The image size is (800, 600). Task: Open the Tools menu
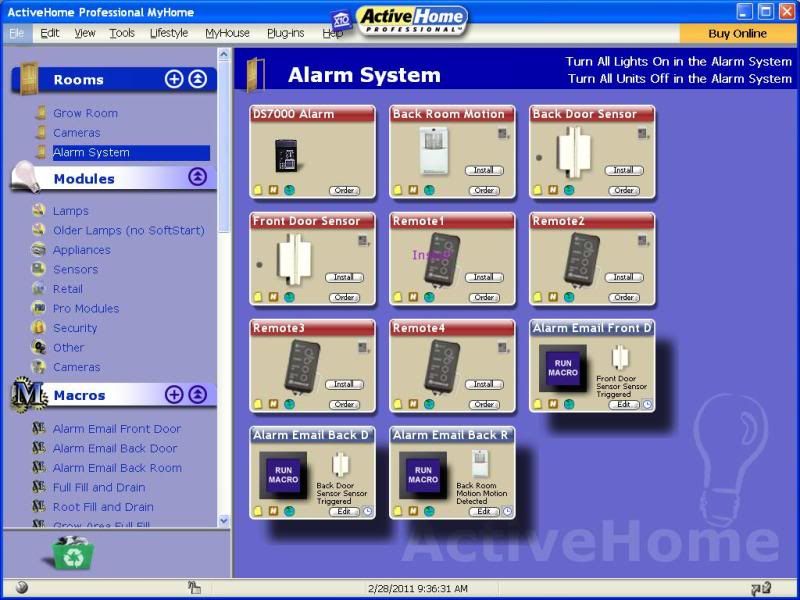click(x=122, y=33)
